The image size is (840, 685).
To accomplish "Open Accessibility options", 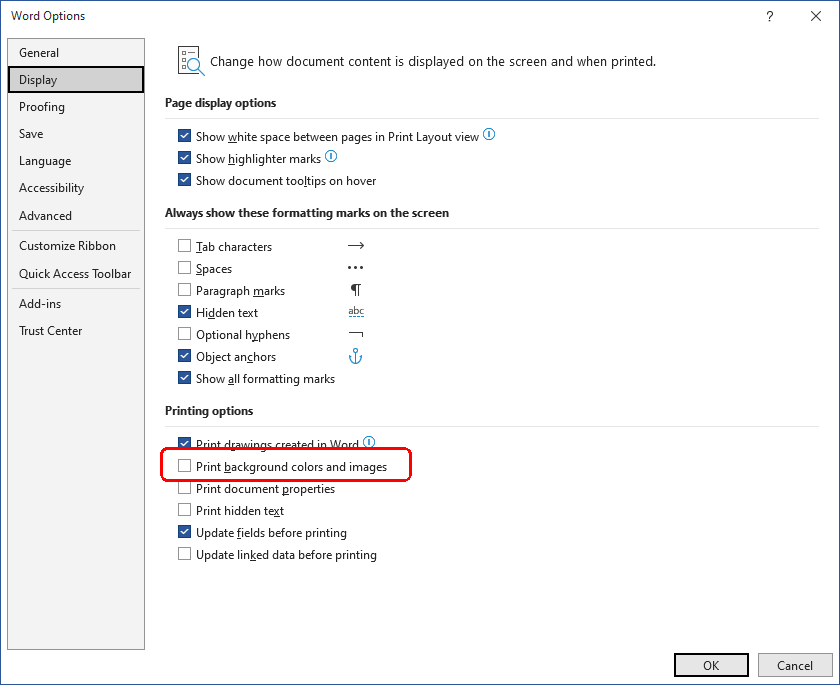I will [76, 187].
